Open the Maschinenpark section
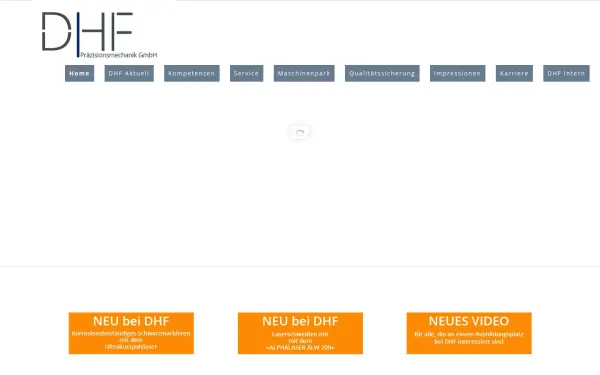600x375 pixels. [x=304, y=73]
